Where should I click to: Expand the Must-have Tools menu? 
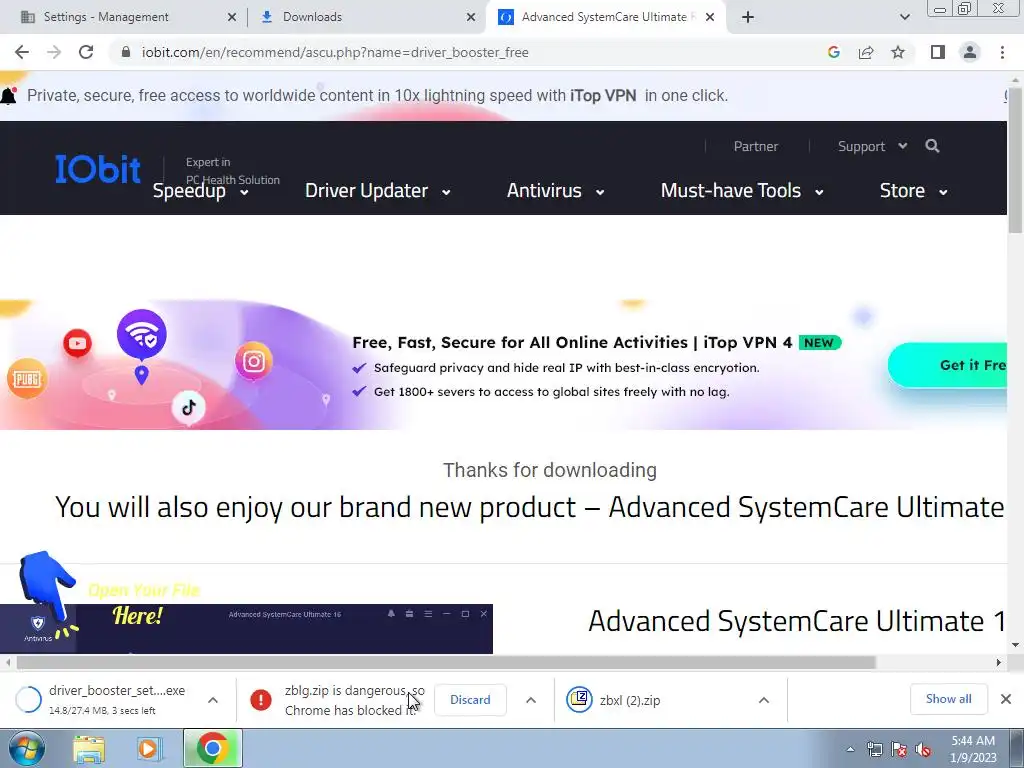[742, 191]
